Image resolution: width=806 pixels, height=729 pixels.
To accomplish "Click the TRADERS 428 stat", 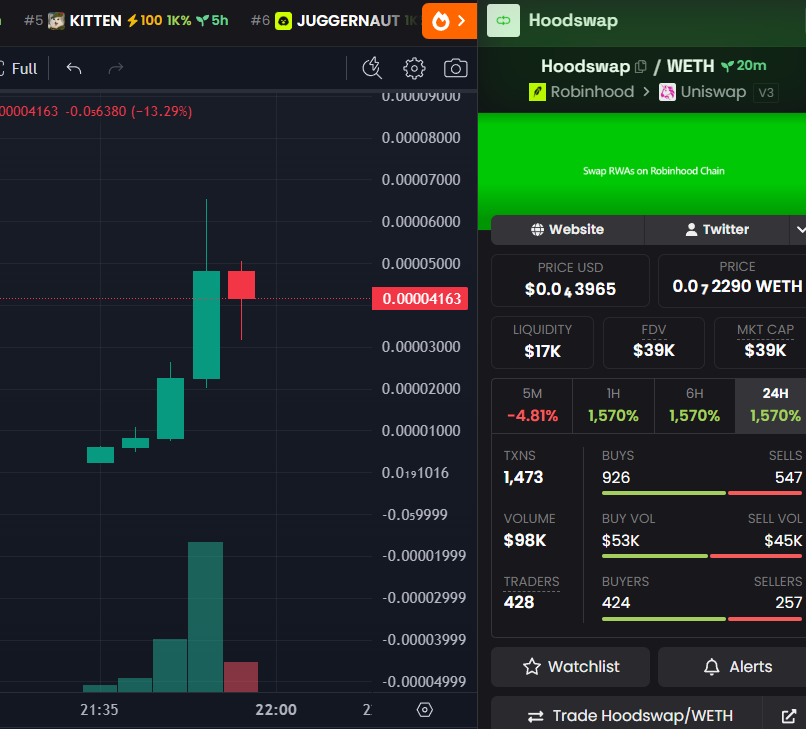I will tap(531, 592).
